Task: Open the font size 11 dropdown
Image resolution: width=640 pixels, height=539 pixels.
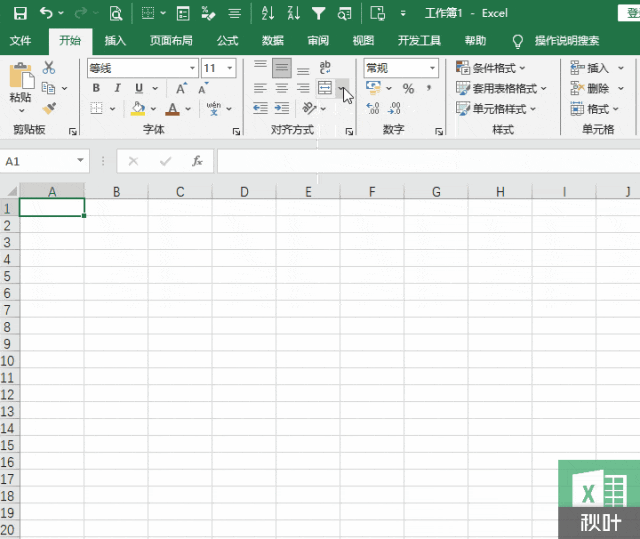Action: pyautogui.click(x=230, y=68)
